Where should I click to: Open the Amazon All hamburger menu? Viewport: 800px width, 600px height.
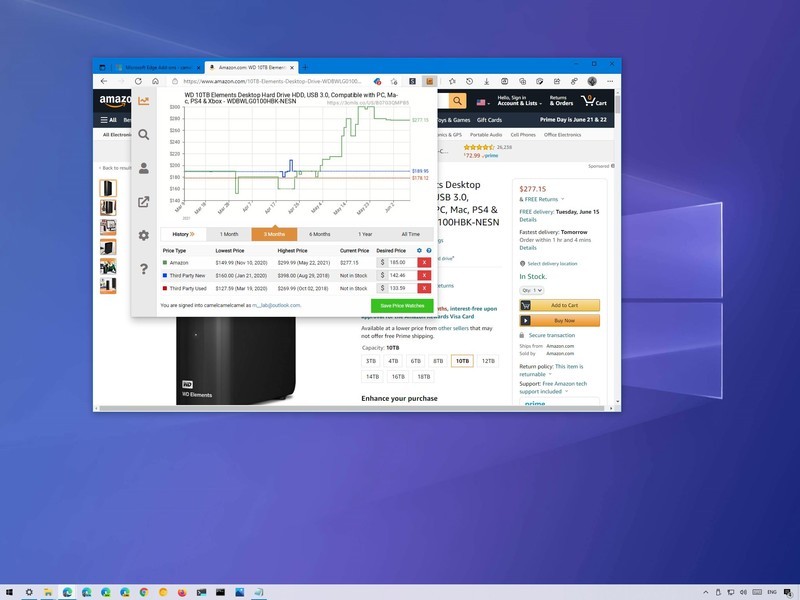pos(108,120)
